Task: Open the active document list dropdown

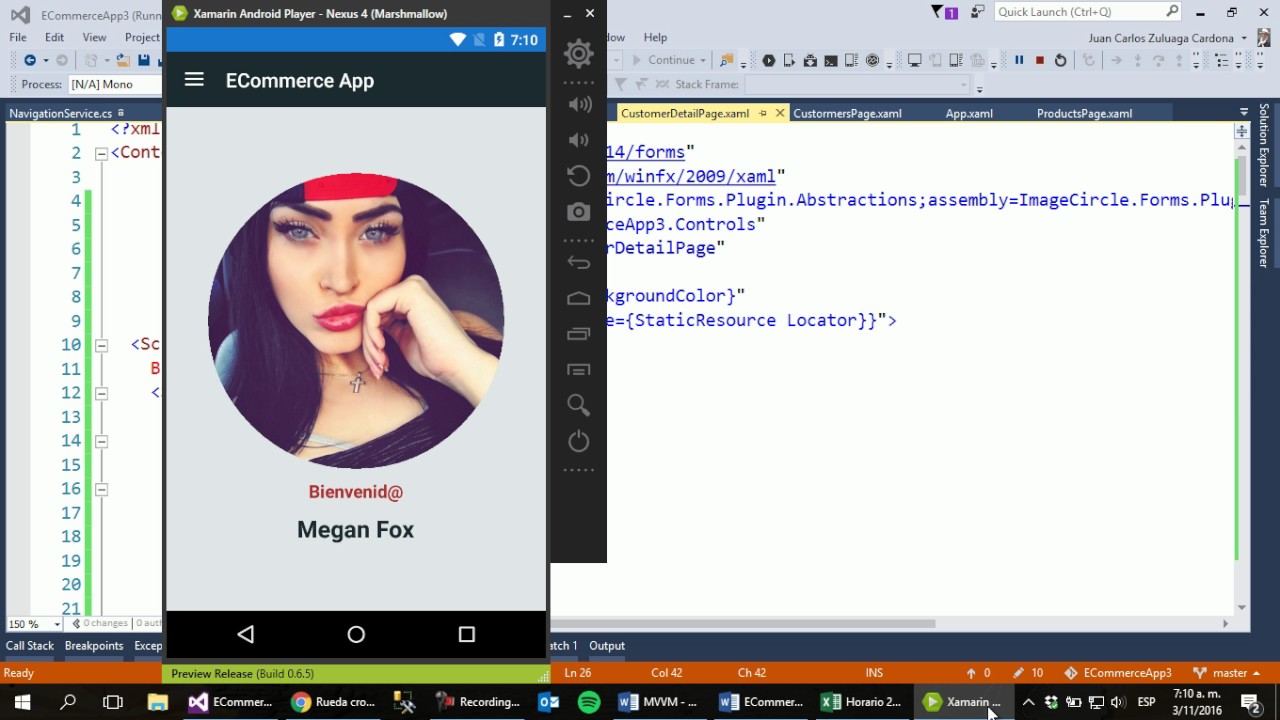Action: coord(1244,113)
